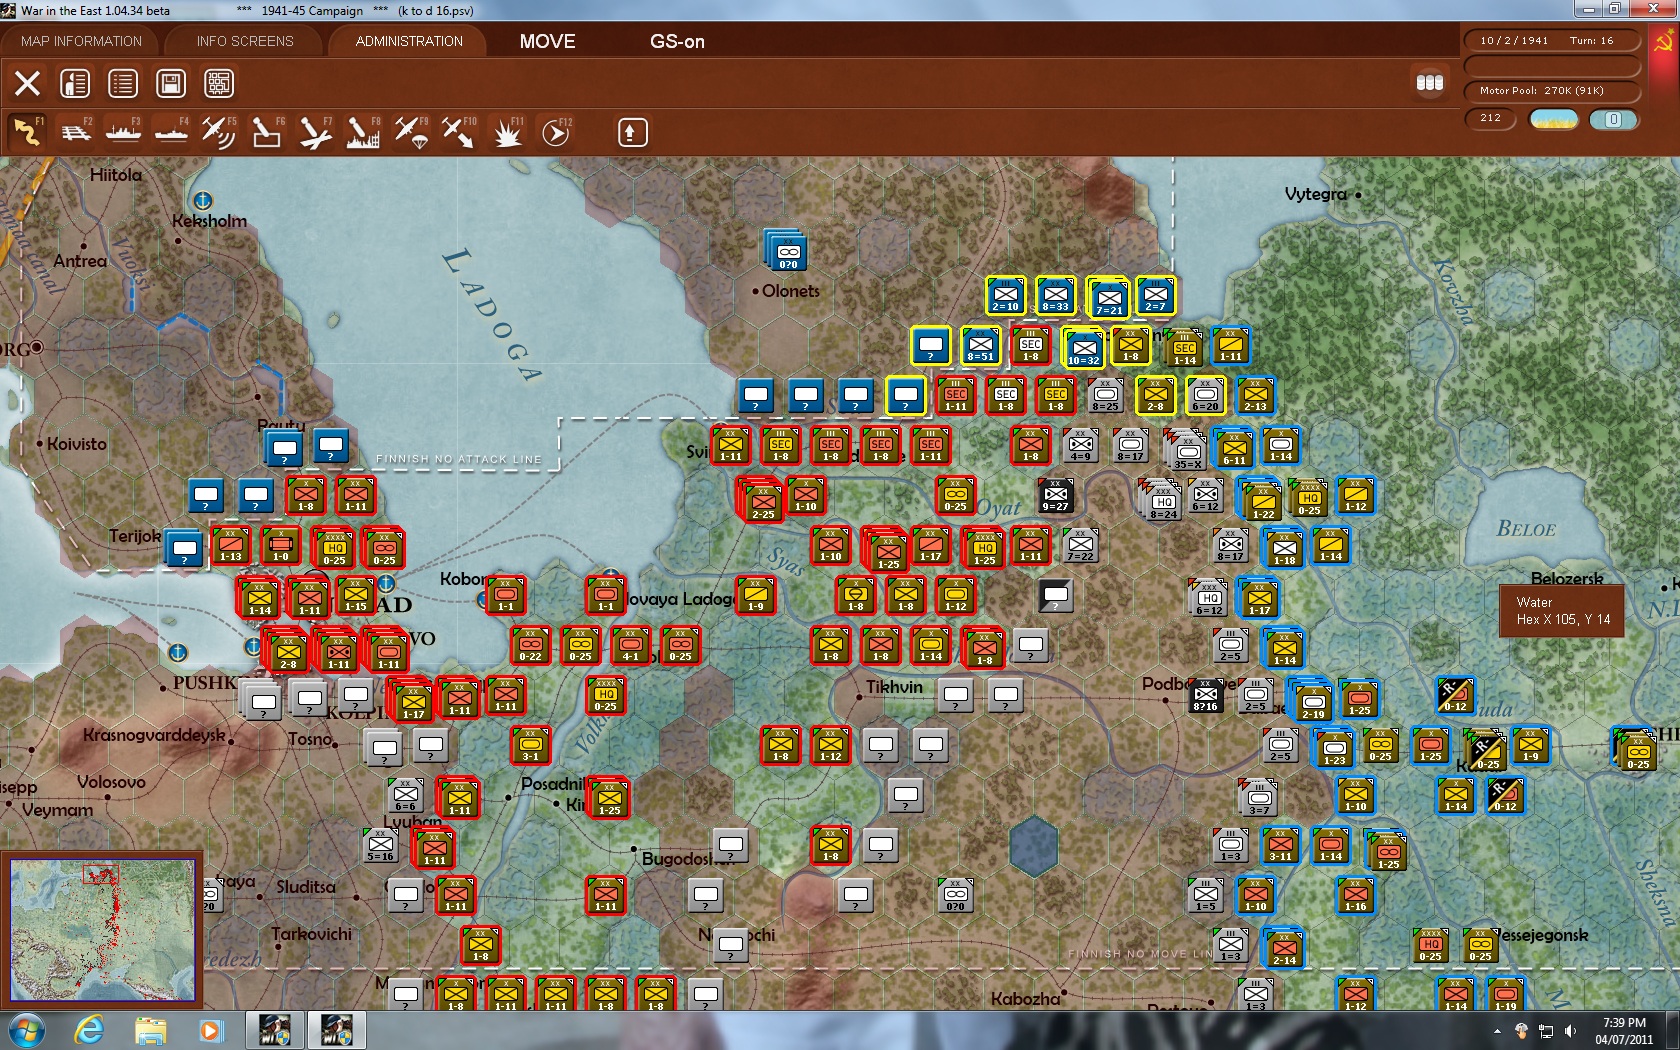Click the Water Hex X 105 tooltip
The image size is (1680, 1050).
(x=1562, y=611)
